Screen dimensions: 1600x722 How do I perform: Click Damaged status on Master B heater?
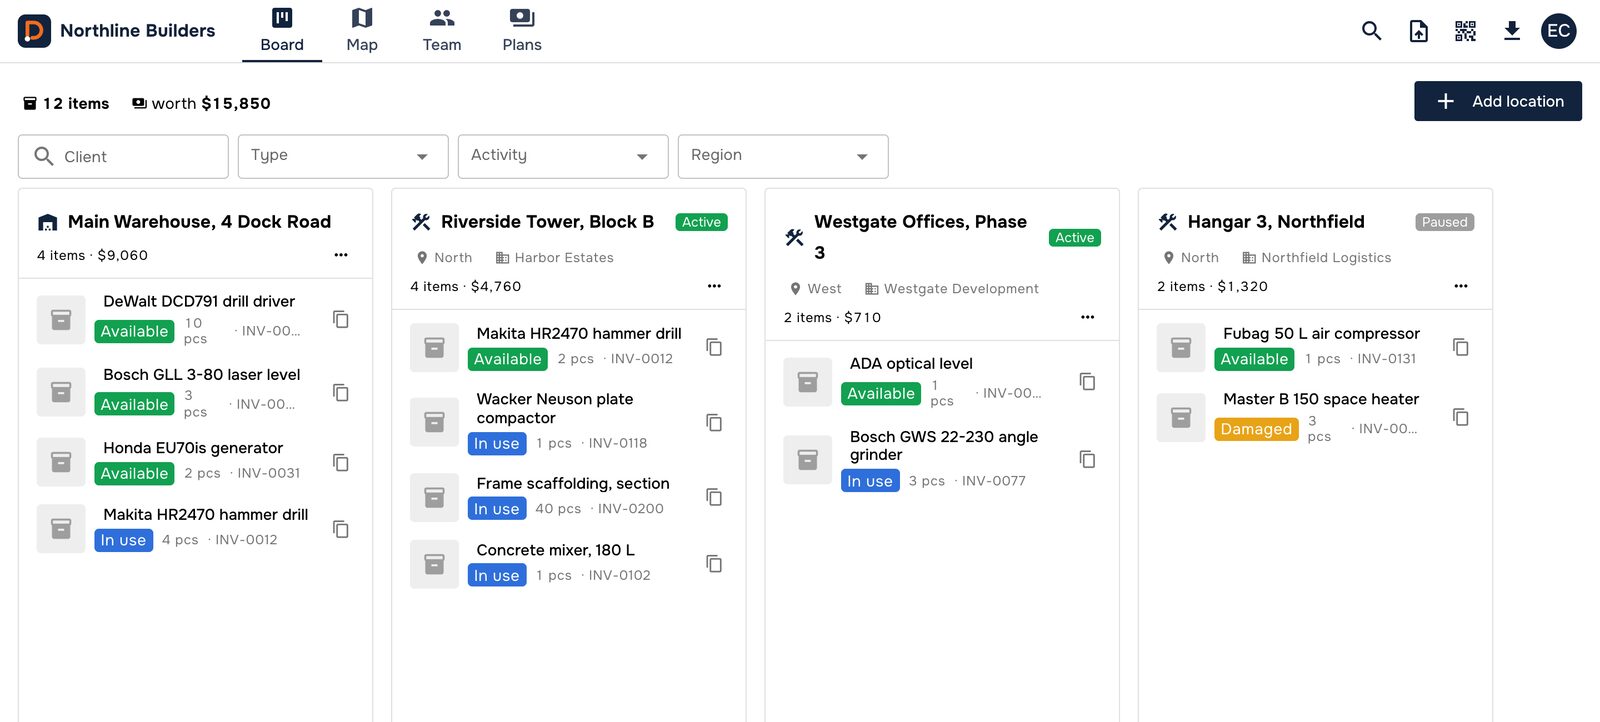[1256, 429]
